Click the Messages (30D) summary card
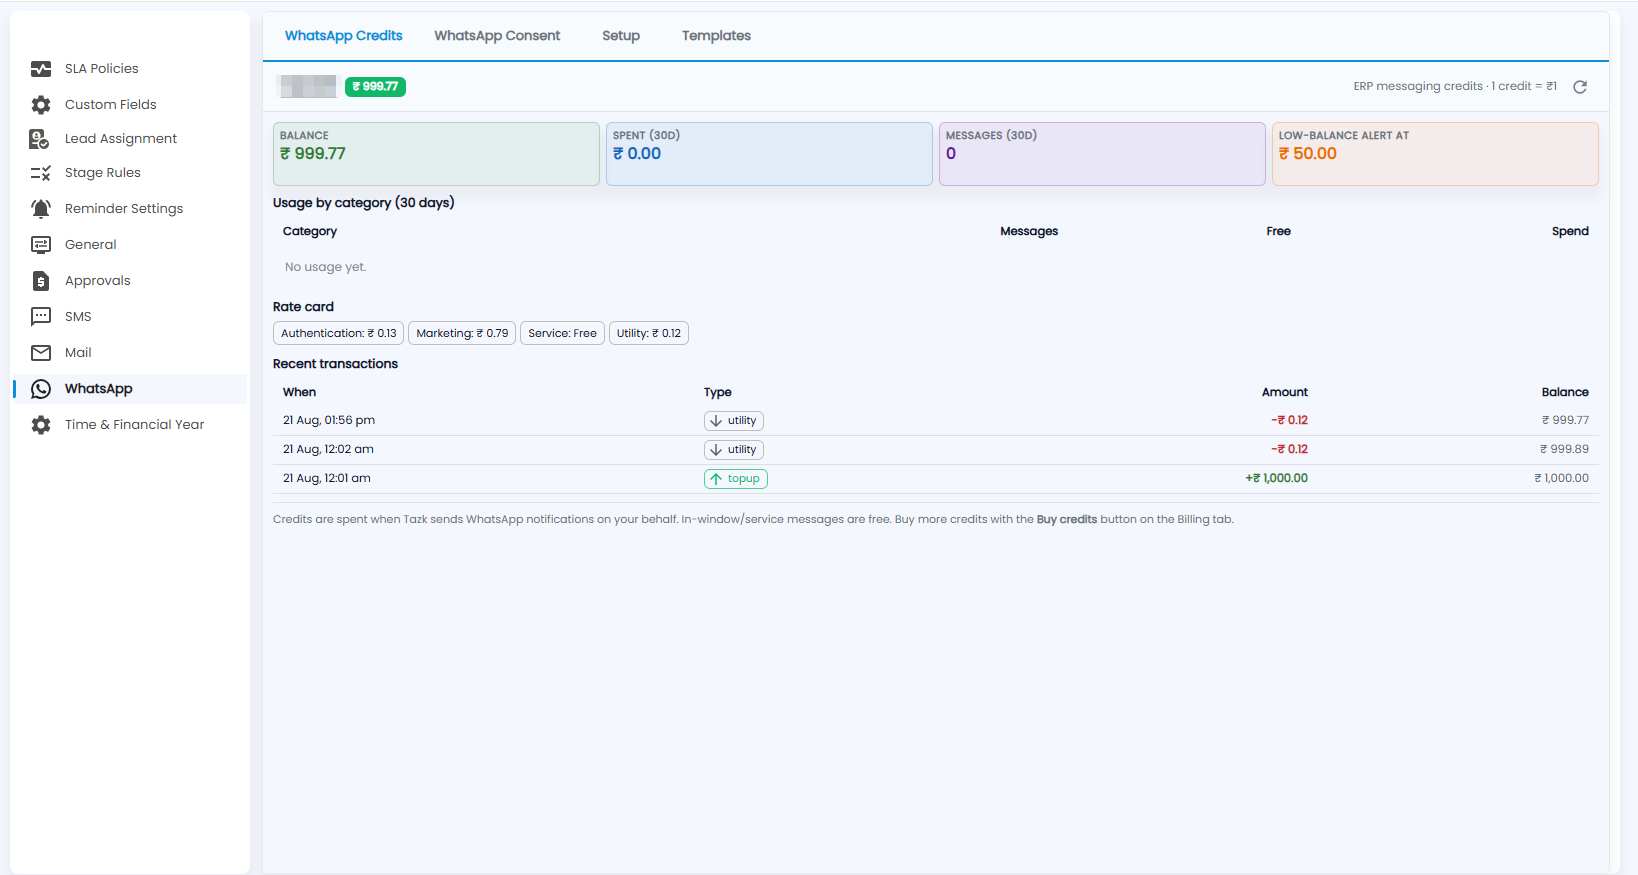1638x875 pixels. point(1102,154)
